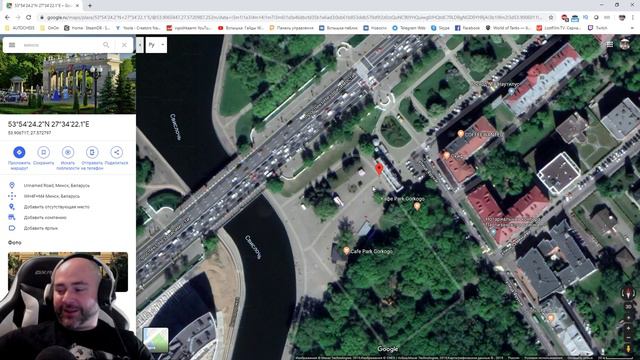Screen dimensions: 640x360
Task: Switch map layer via the bottom-left thumbnail
Action: pos(156,340)
